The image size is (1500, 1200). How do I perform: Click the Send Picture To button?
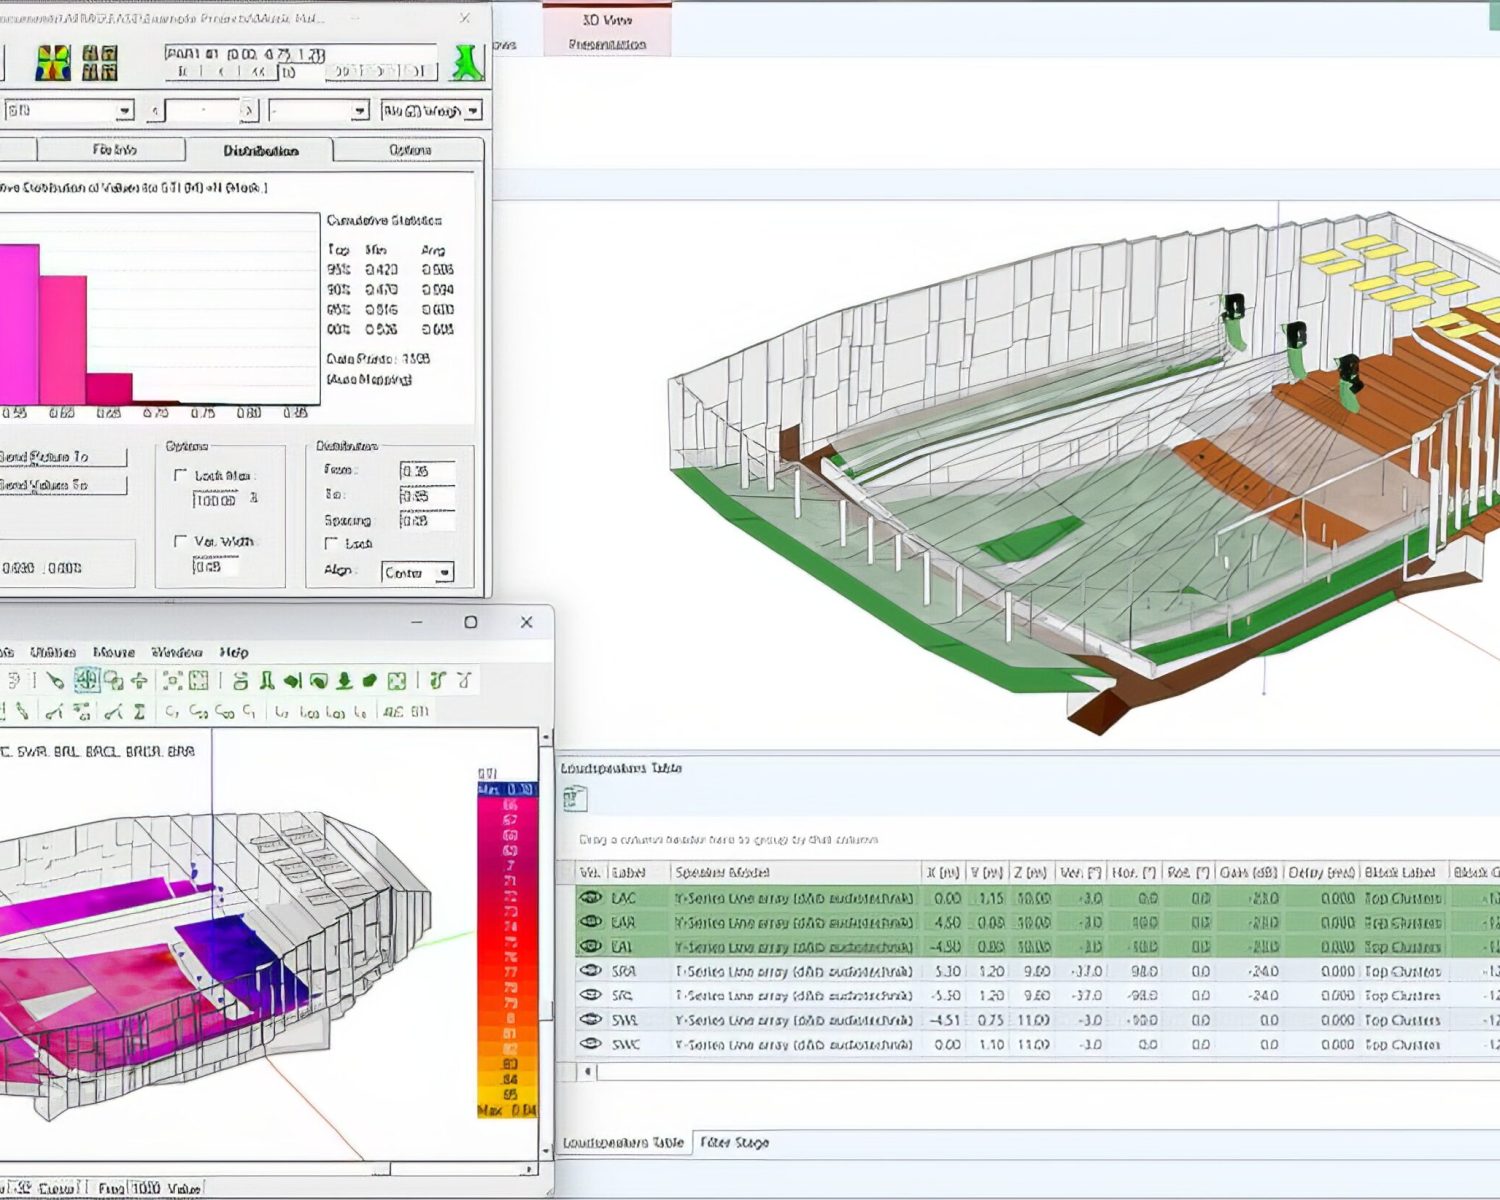(62, 457)
